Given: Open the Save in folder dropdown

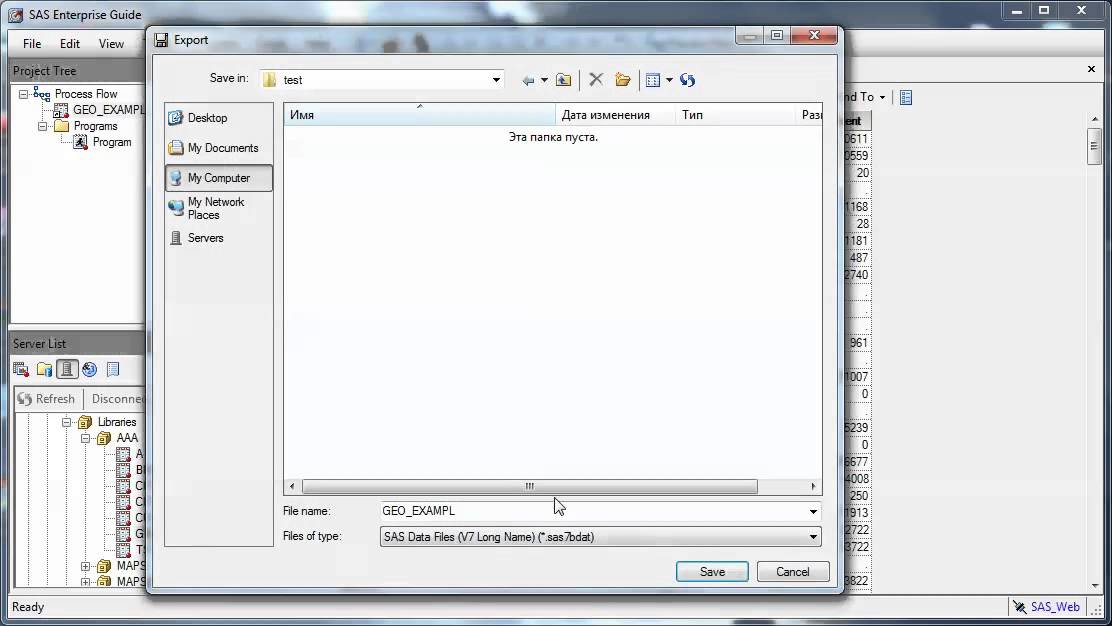Looking at the screenshot, I should point(496,80).
